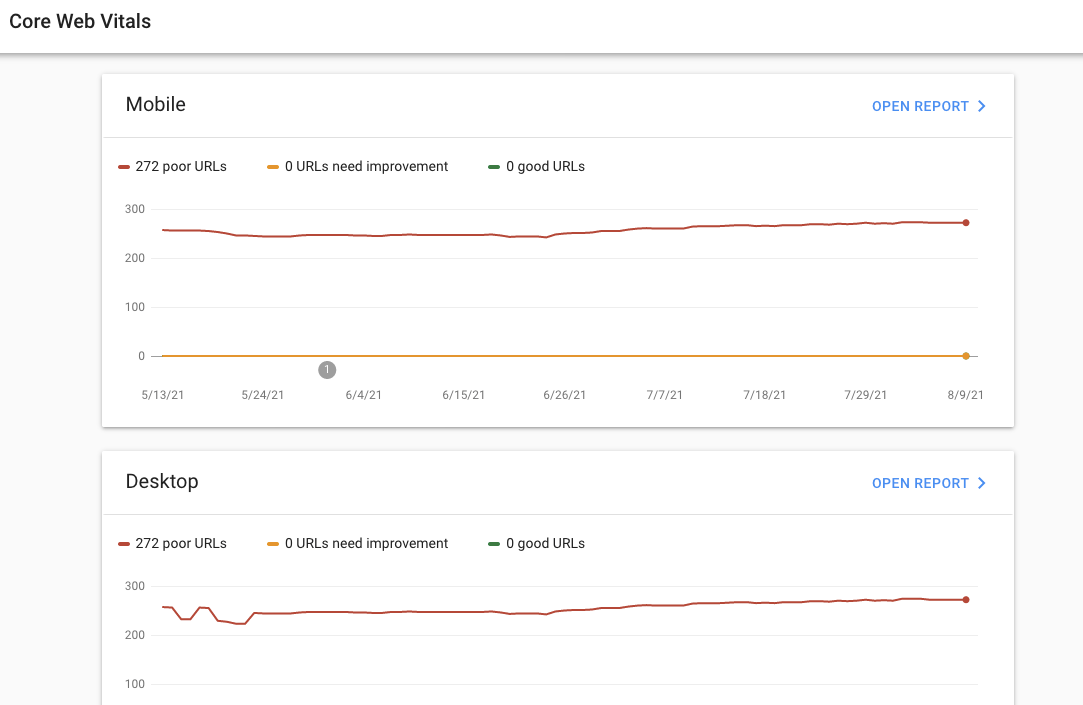Click the Mobile section header
The height and width of the screenshot is (705, 1083).
pos(155,104)
